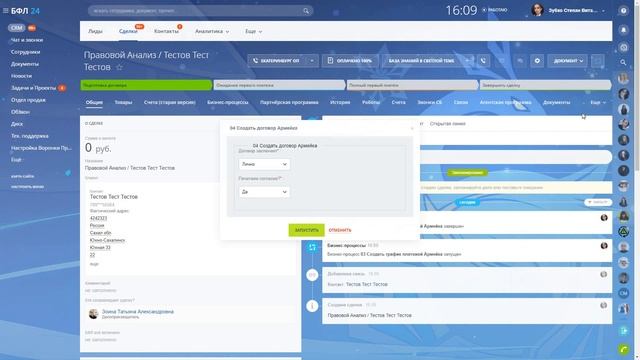
Task: Click the green phone call button at bottom right
Action: point(623,349)
